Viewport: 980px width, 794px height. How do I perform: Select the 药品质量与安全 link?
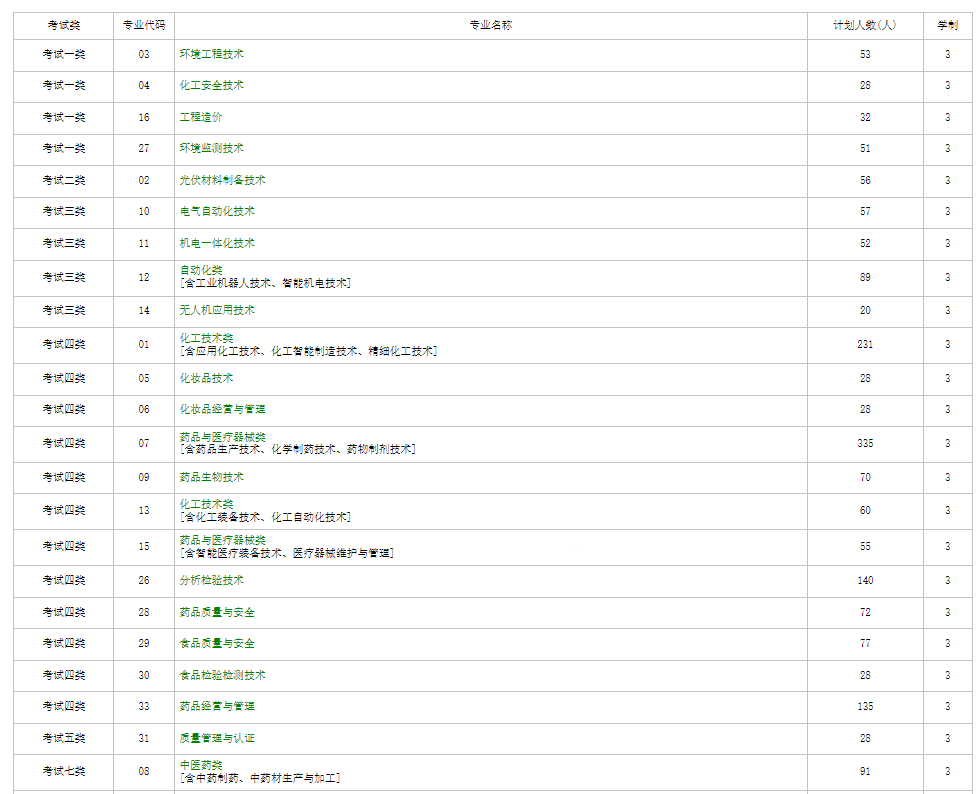[x=217, y=612]
